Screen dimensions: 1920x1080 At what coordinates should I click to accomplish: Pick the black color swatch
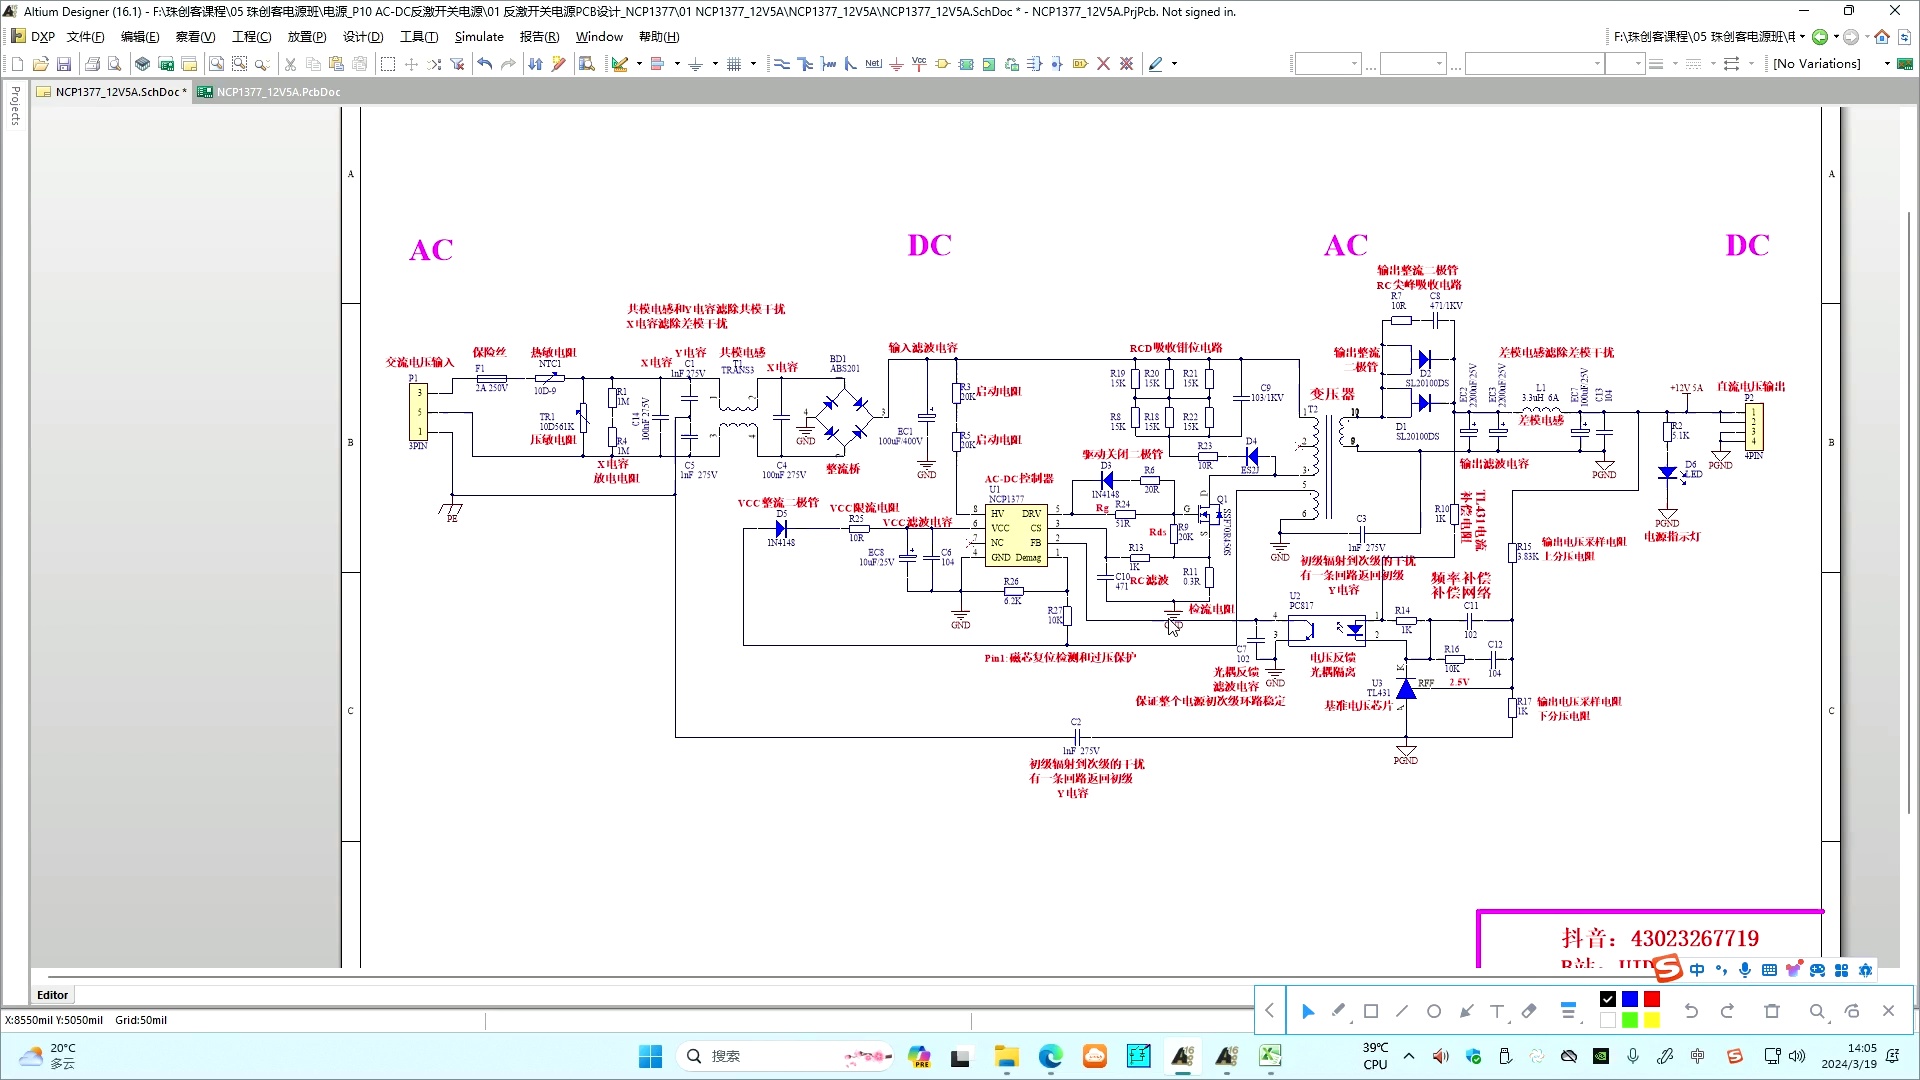point(1608,999)
